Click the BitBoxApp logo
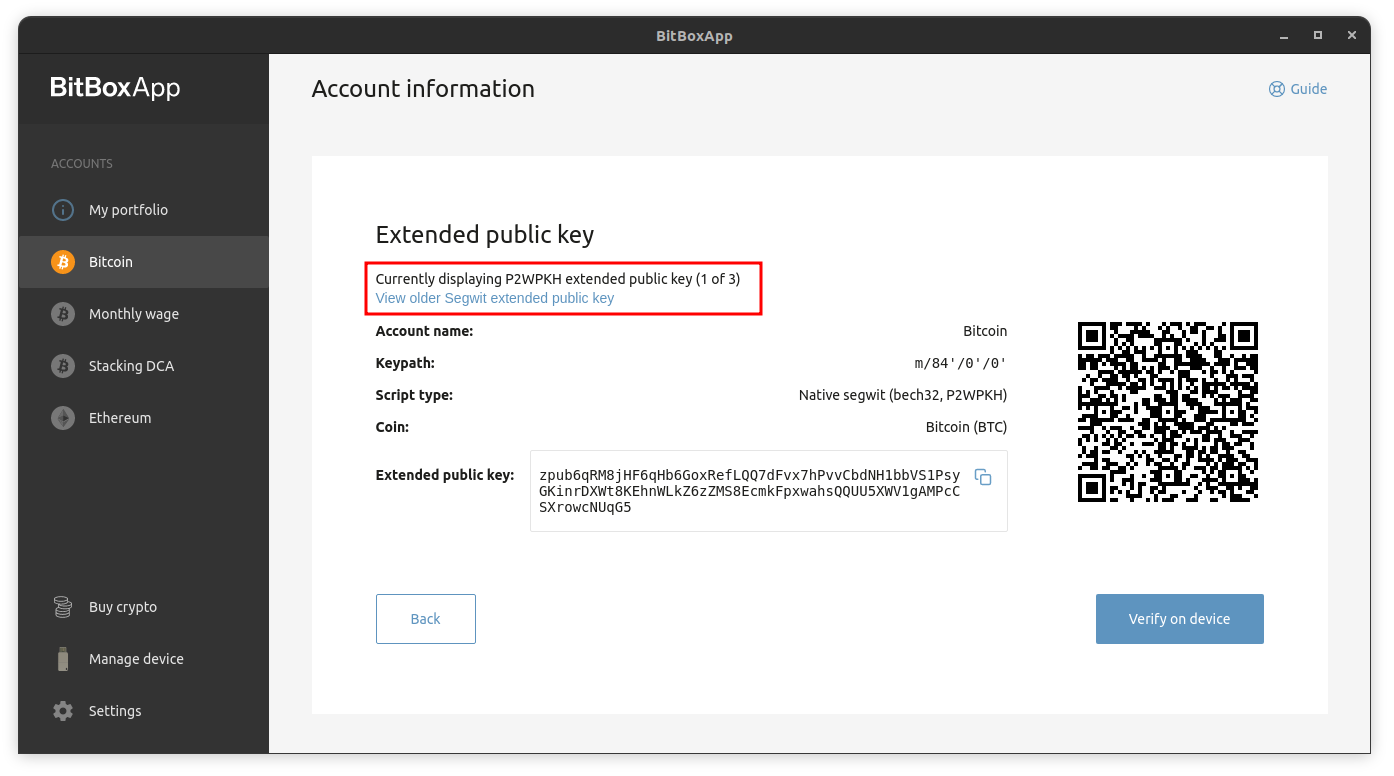The width and height of the screenshot is (1394, 776). click(x=116, y=87)
